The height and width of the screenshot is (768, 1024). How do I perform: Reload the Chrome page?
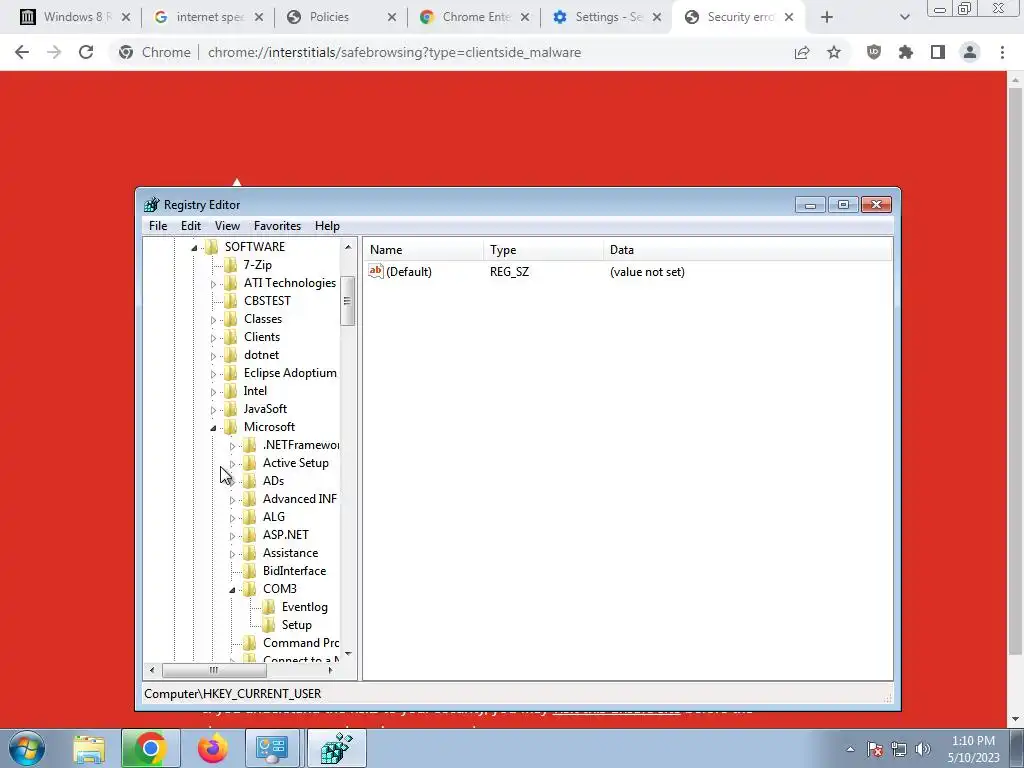coord(86,52)
